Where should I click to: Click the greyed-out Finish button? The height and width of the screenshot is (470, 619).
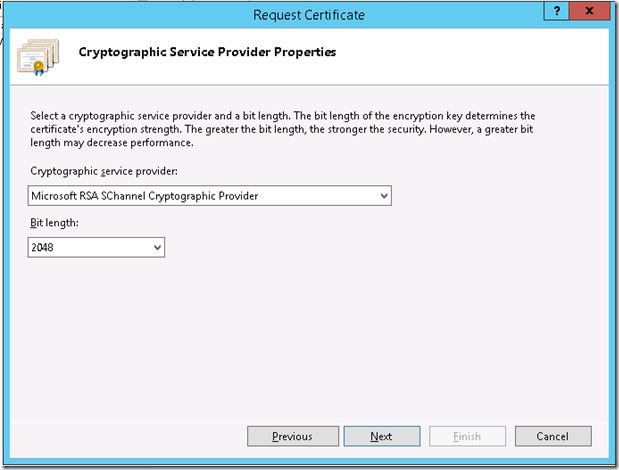pyautogui.click(x=467, y=436)
